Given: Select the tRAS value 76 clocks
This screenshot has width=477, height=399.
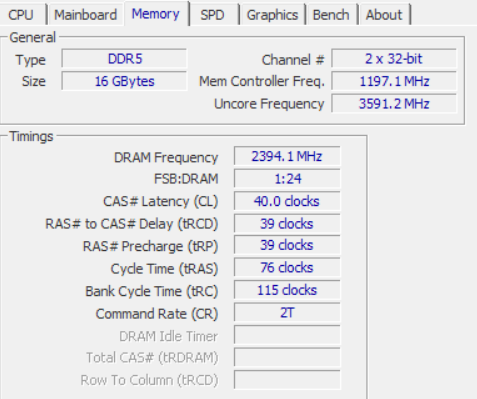Looking at the screenshot, I should [x=287, y=268].
